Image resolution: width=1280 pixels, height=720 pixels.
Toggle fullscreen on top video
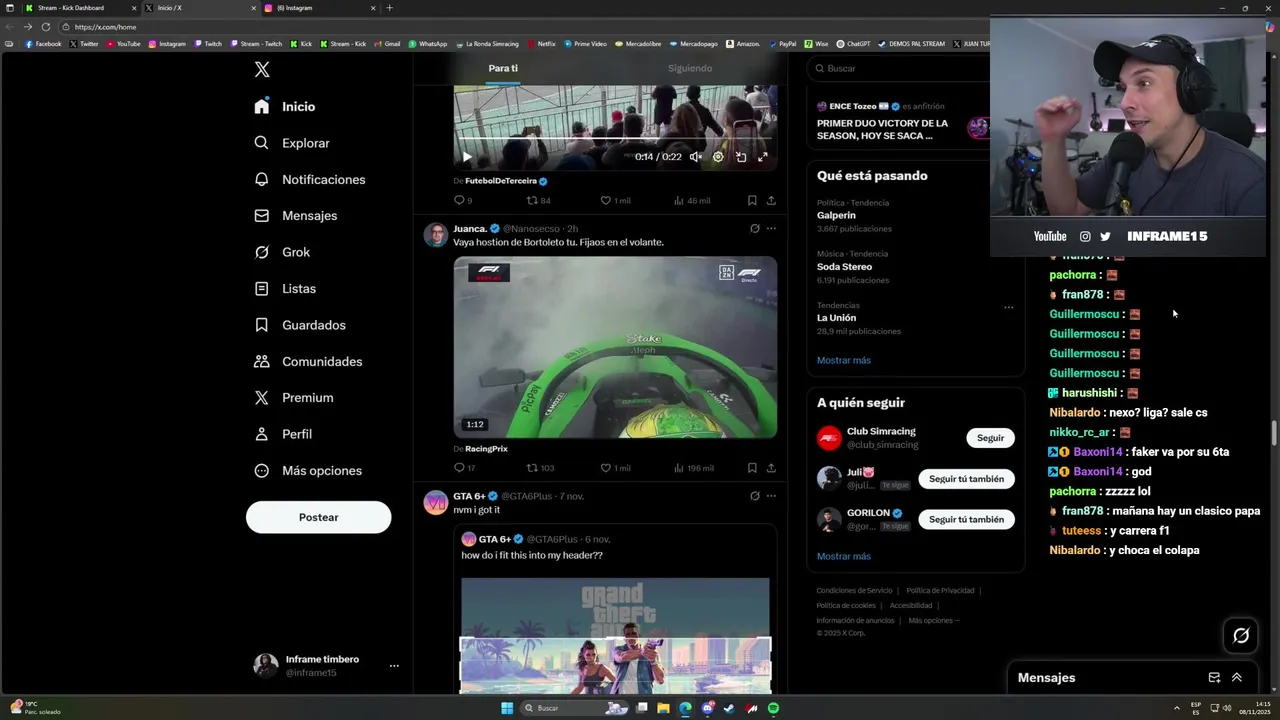(x=763, y=157)
